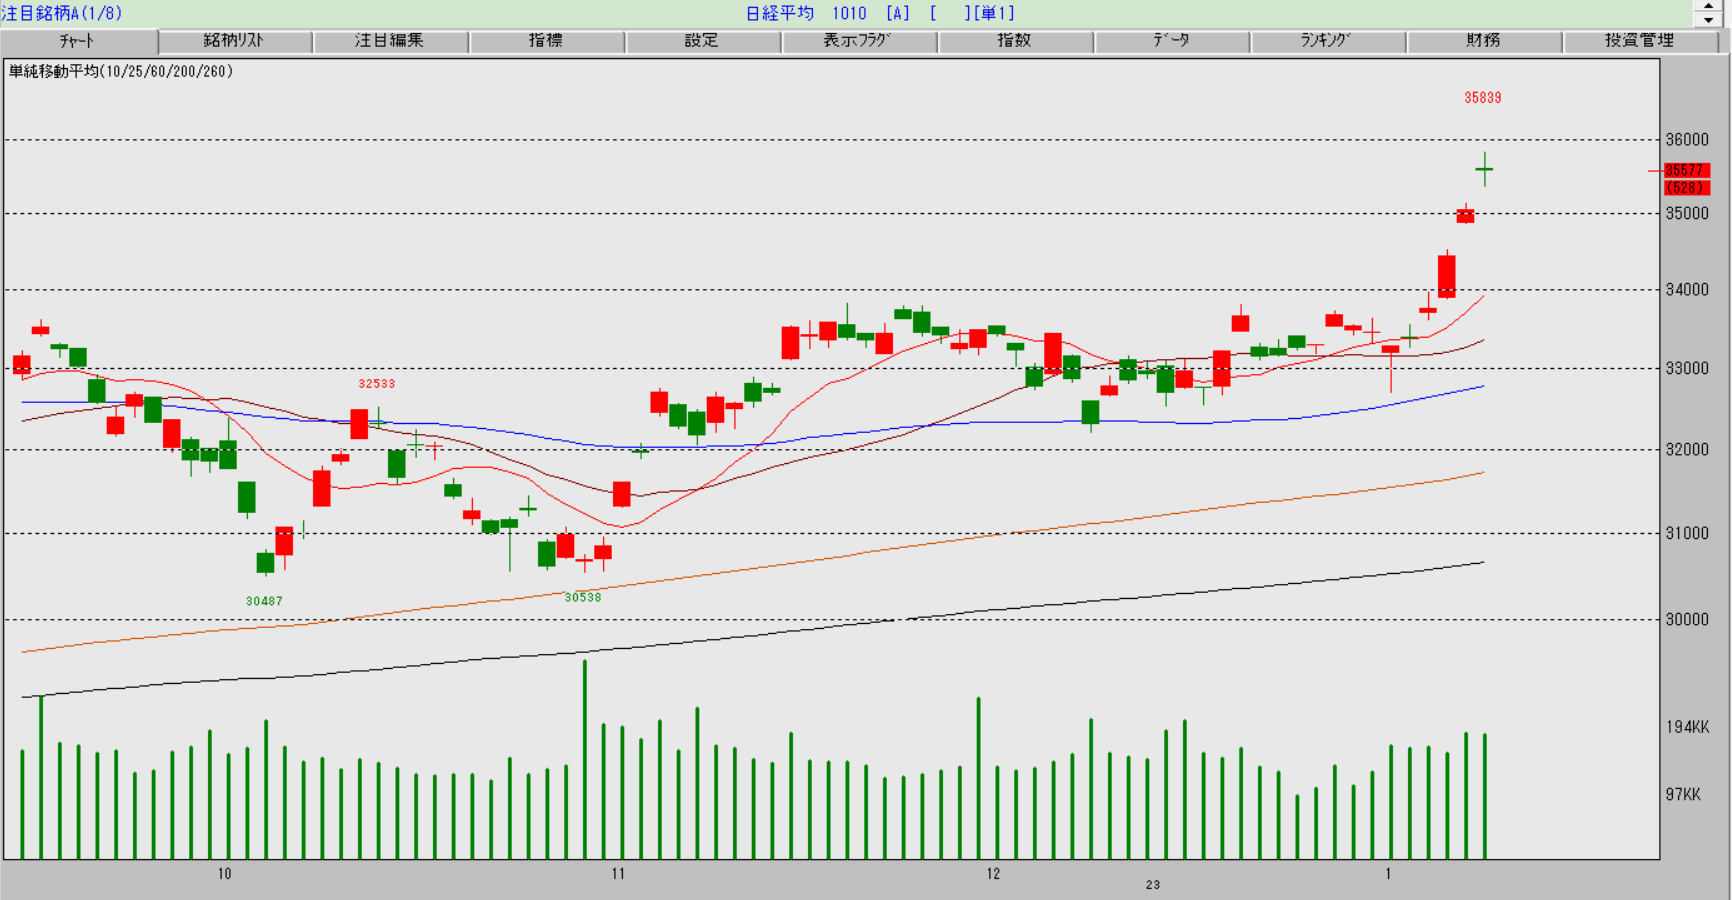The width and height of the screenshot is (1732, 900).
Task: Click the 34000 price axis label
Action: click(x=1687, y=290)
